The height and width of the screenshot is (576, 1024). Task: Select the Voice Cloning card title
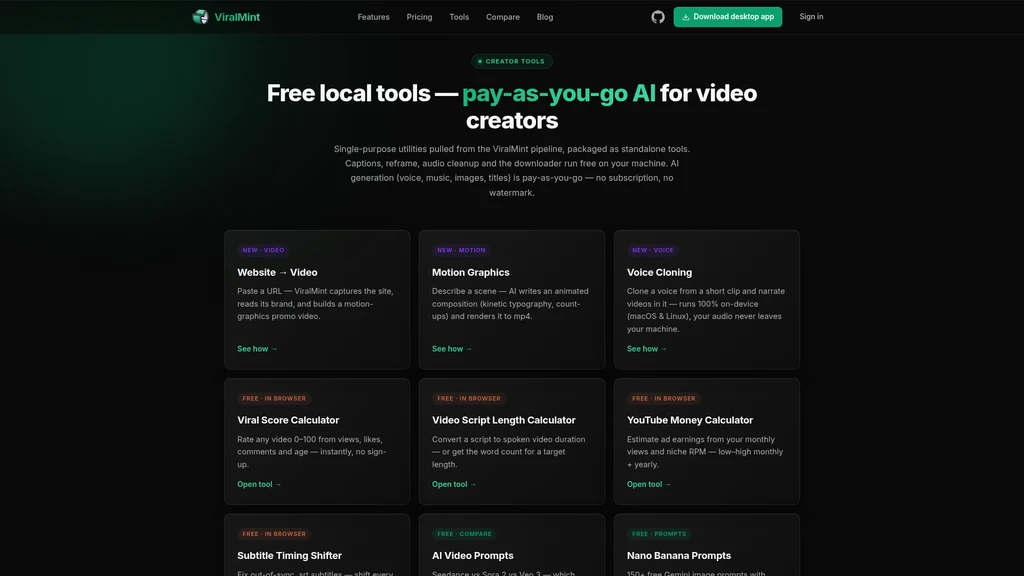tap(660, 272)
